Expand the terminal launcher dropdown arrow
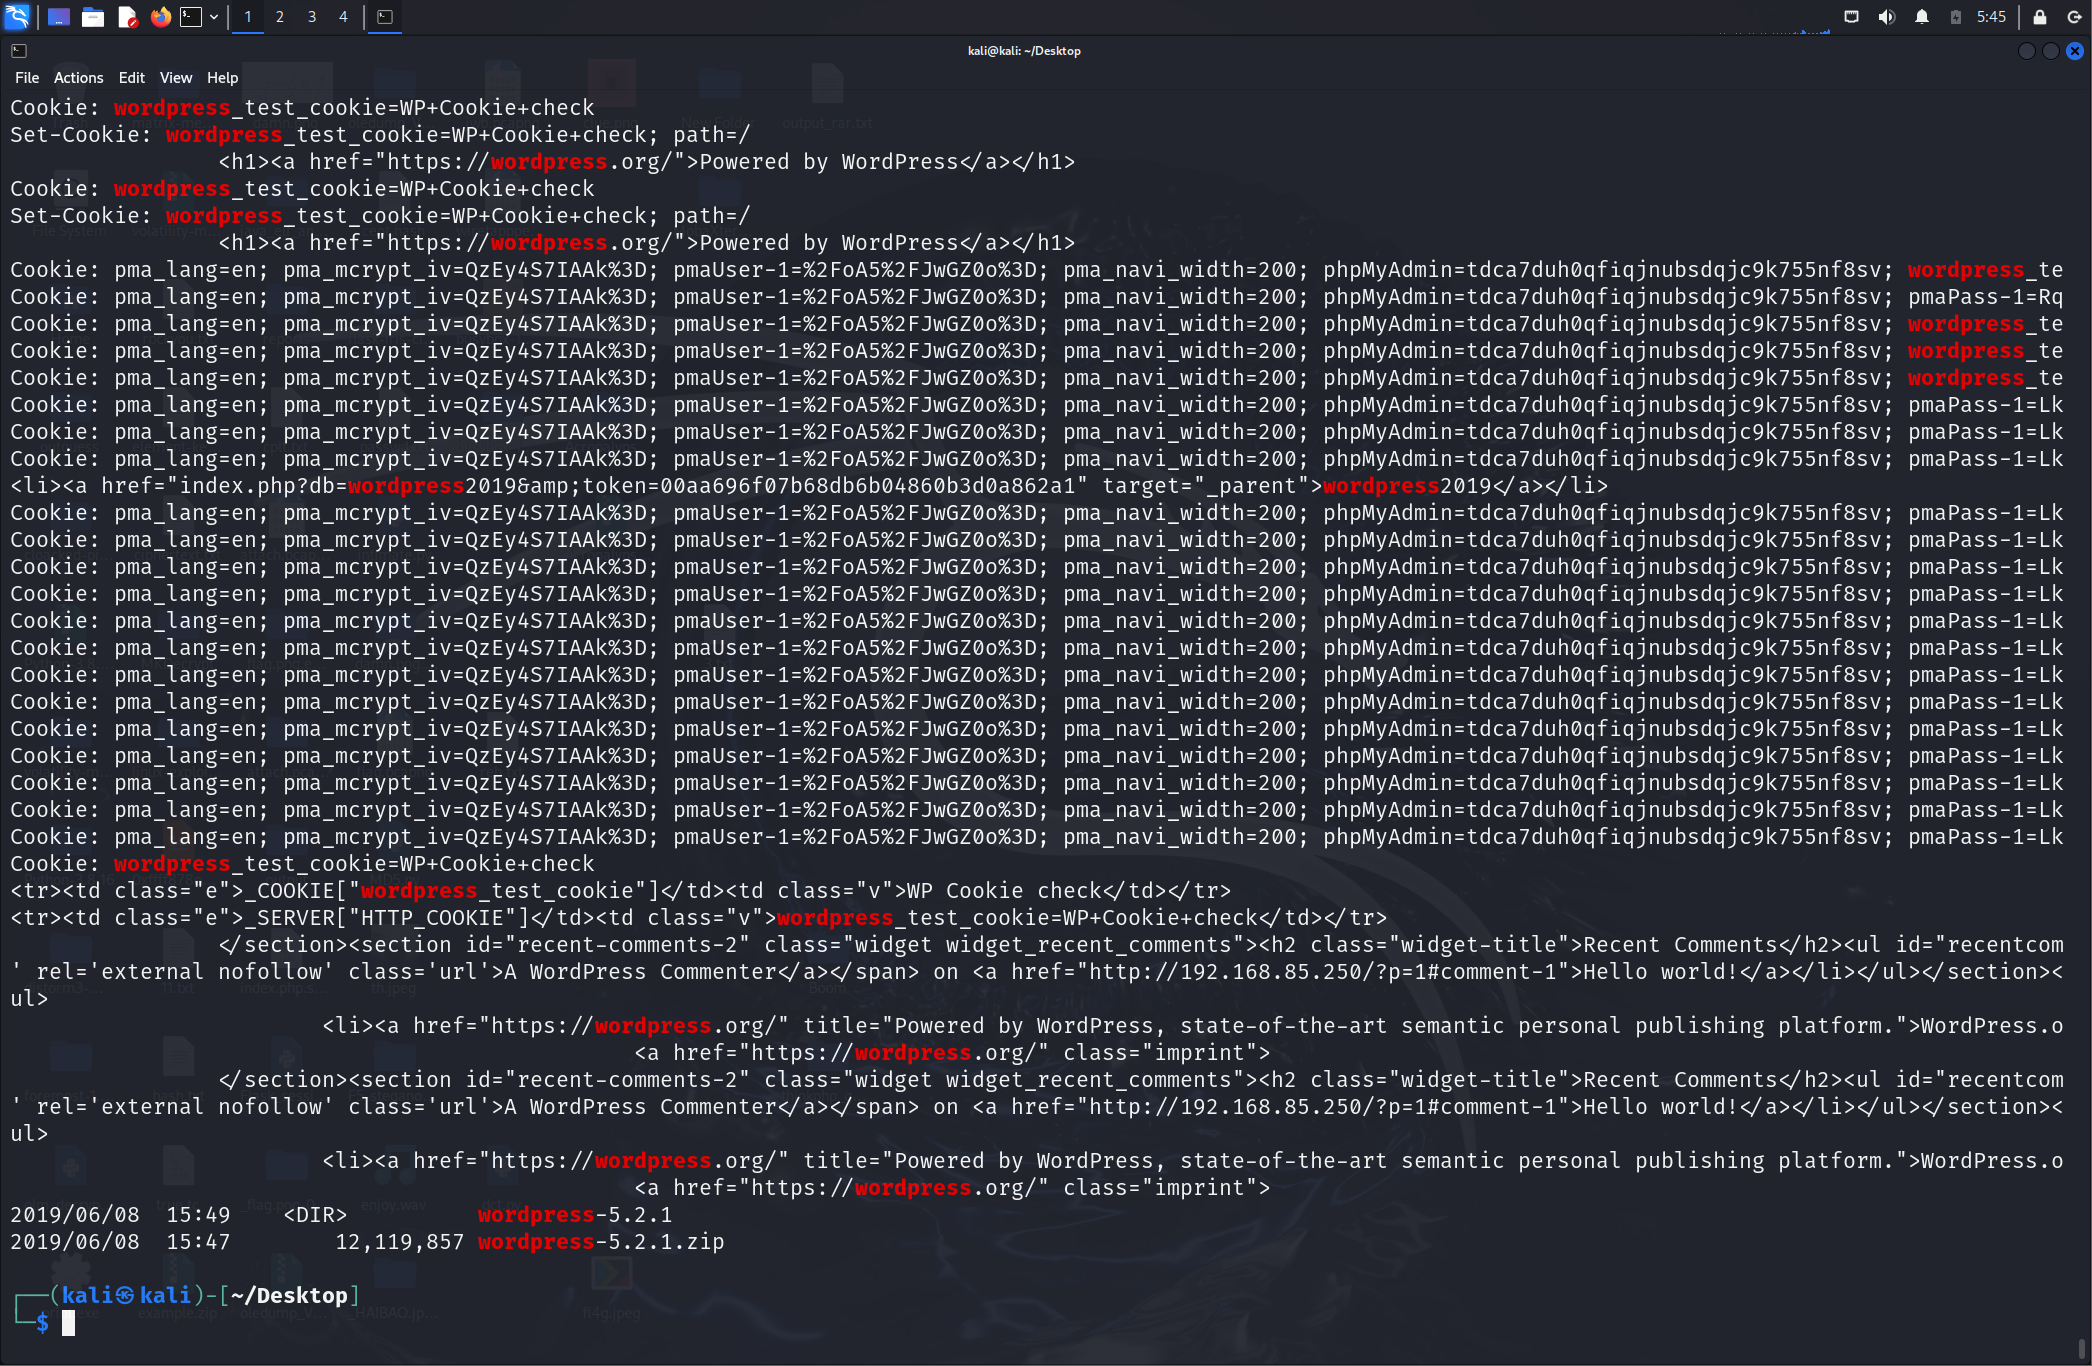Screen dimensions: 2092x1366 point(214,16)
